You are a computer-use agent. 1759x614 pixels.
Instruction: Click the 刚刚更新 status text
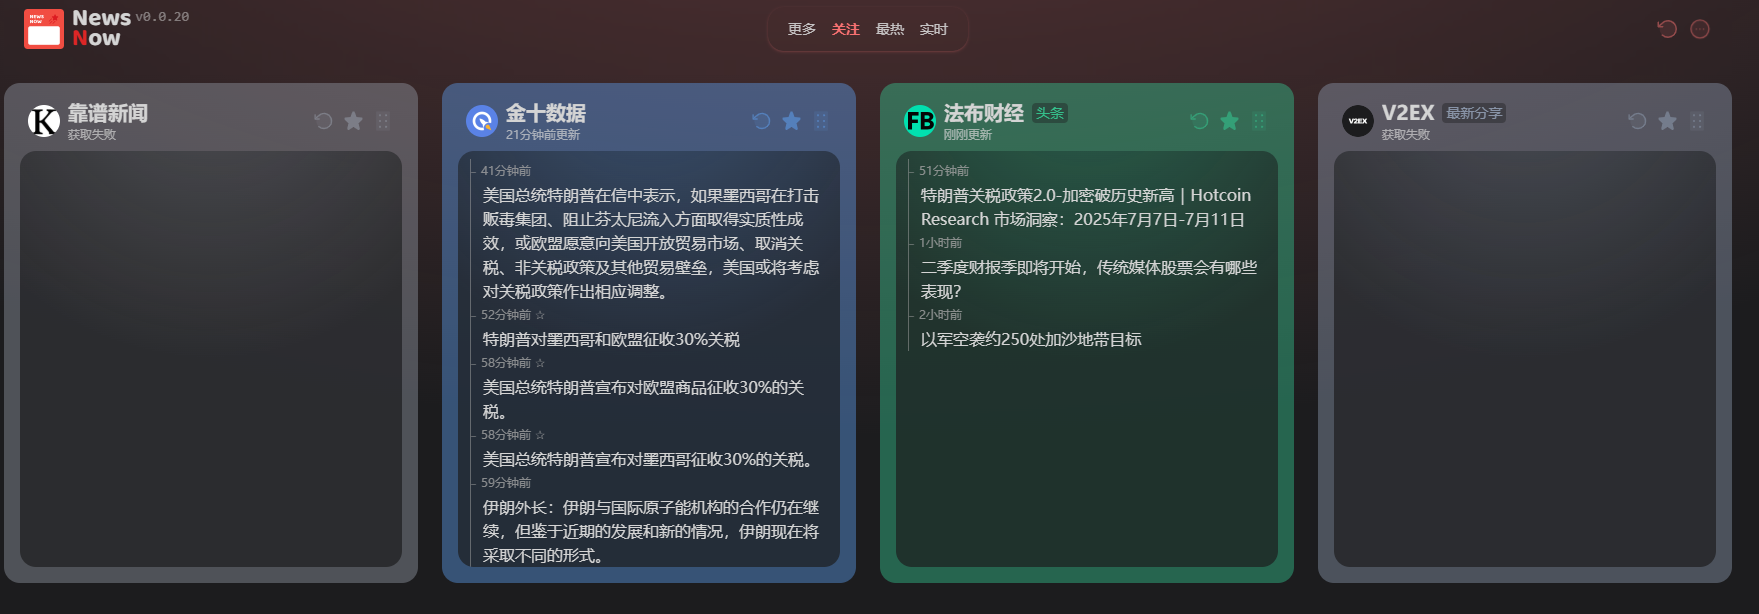[x=968, y=135]
